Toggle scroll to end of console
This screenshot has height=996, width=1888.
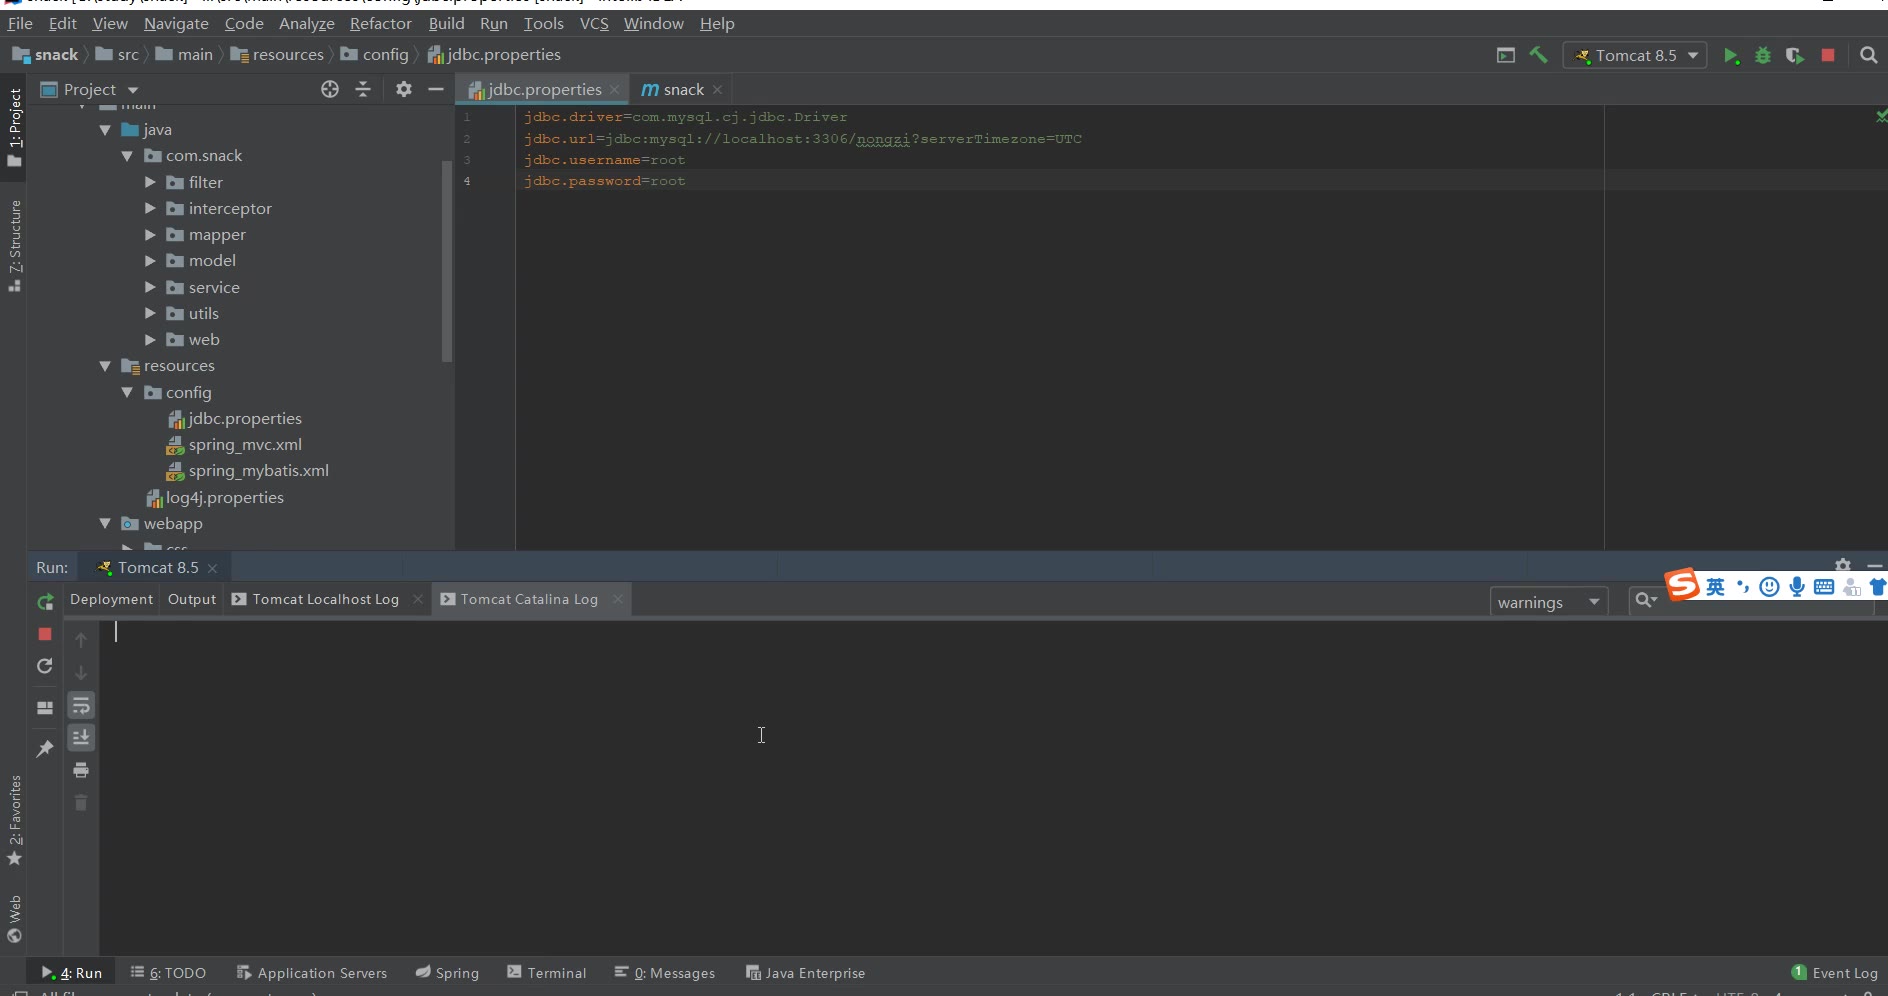click(x=81, y=738)
